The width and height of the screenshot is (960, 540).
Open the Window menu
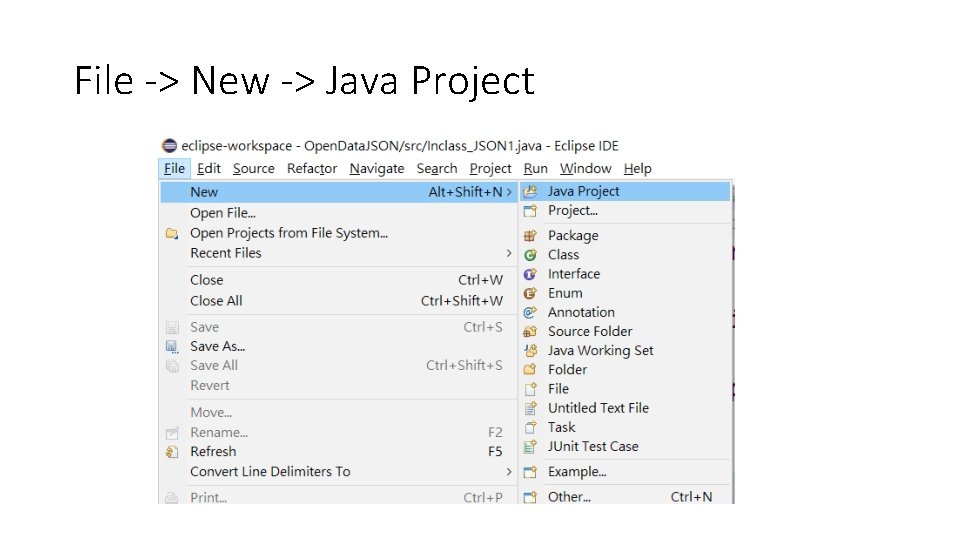click(x=585, y=169)
